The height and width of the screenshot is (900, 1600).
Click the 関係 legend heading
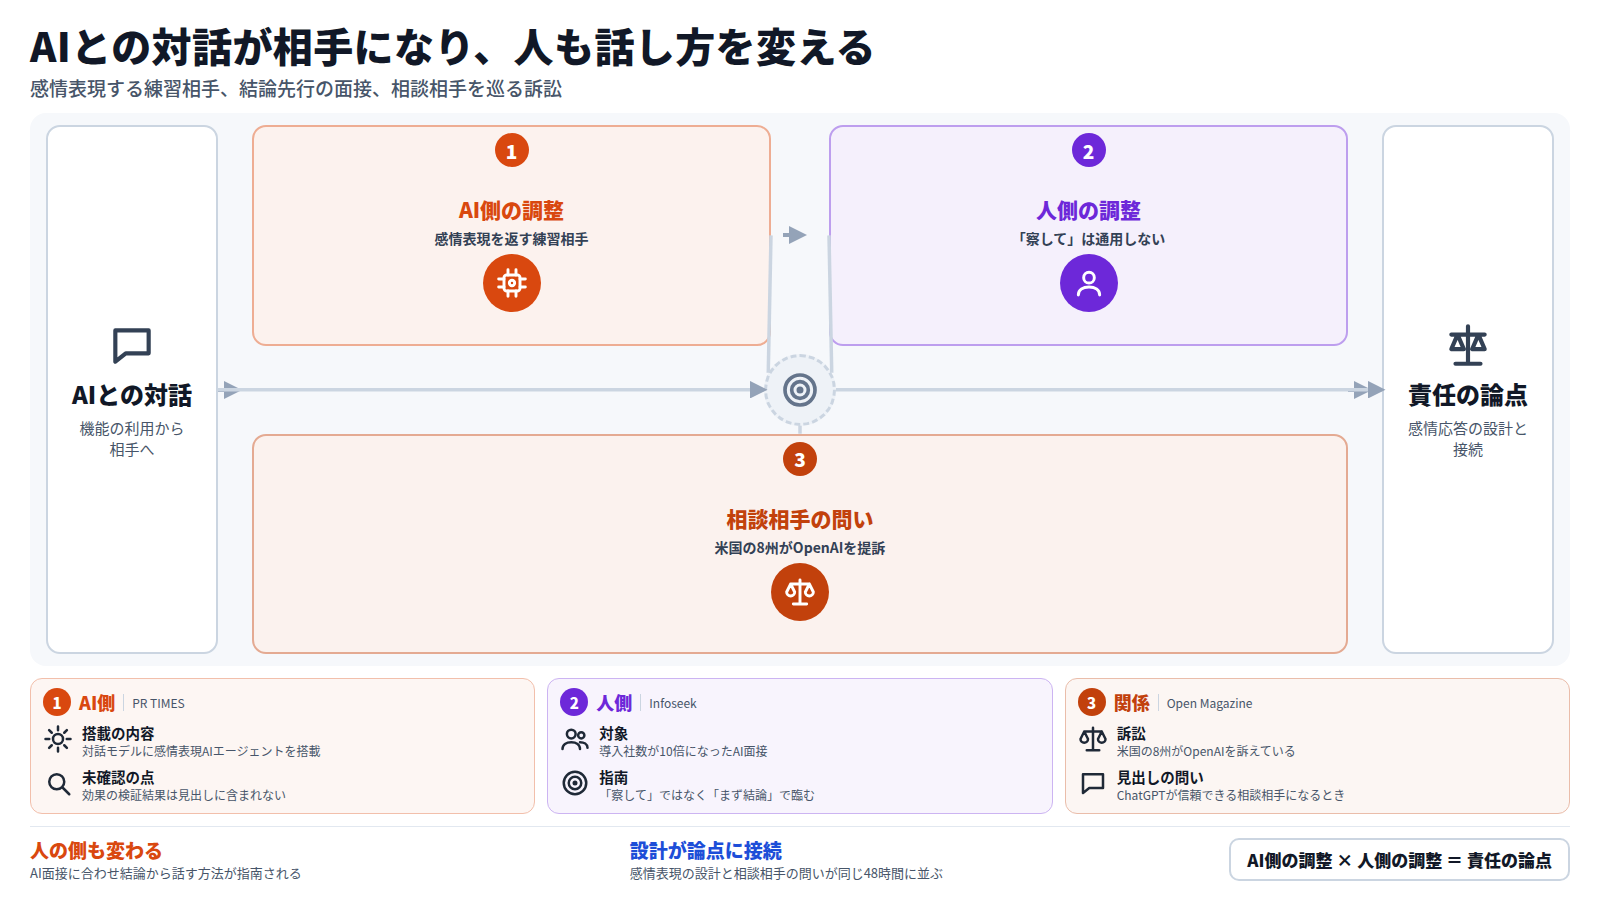click(1132, 704)
